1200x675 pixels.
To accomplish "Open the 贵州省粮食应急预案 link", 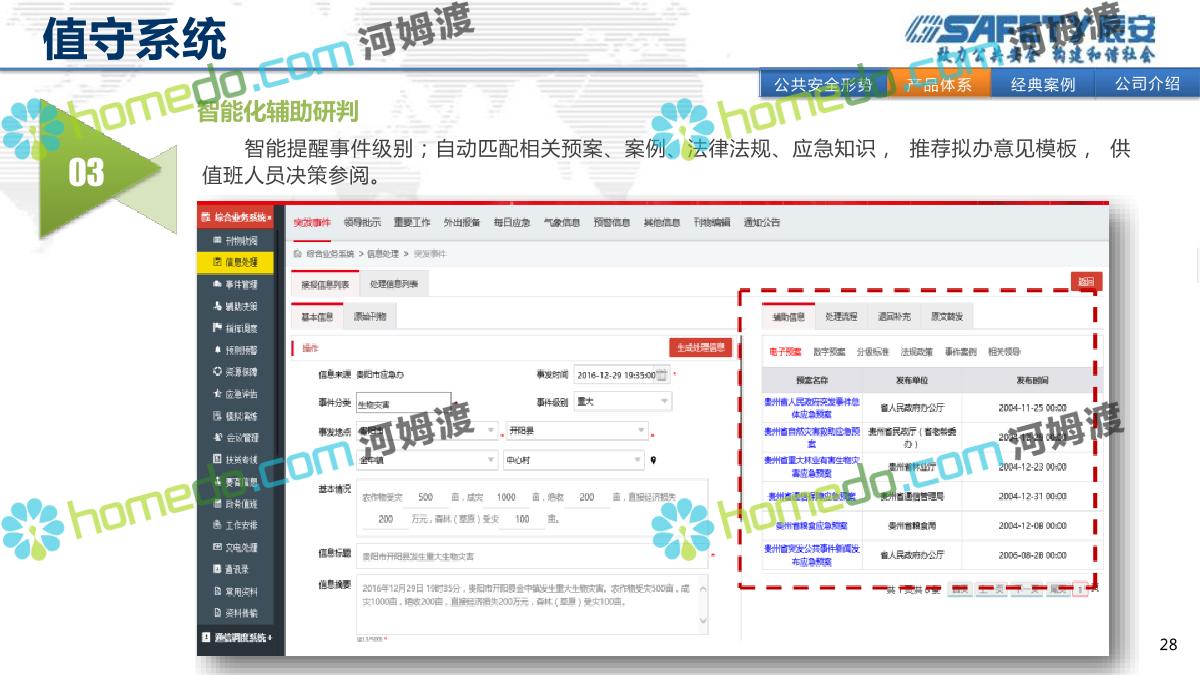I will 811,525.
